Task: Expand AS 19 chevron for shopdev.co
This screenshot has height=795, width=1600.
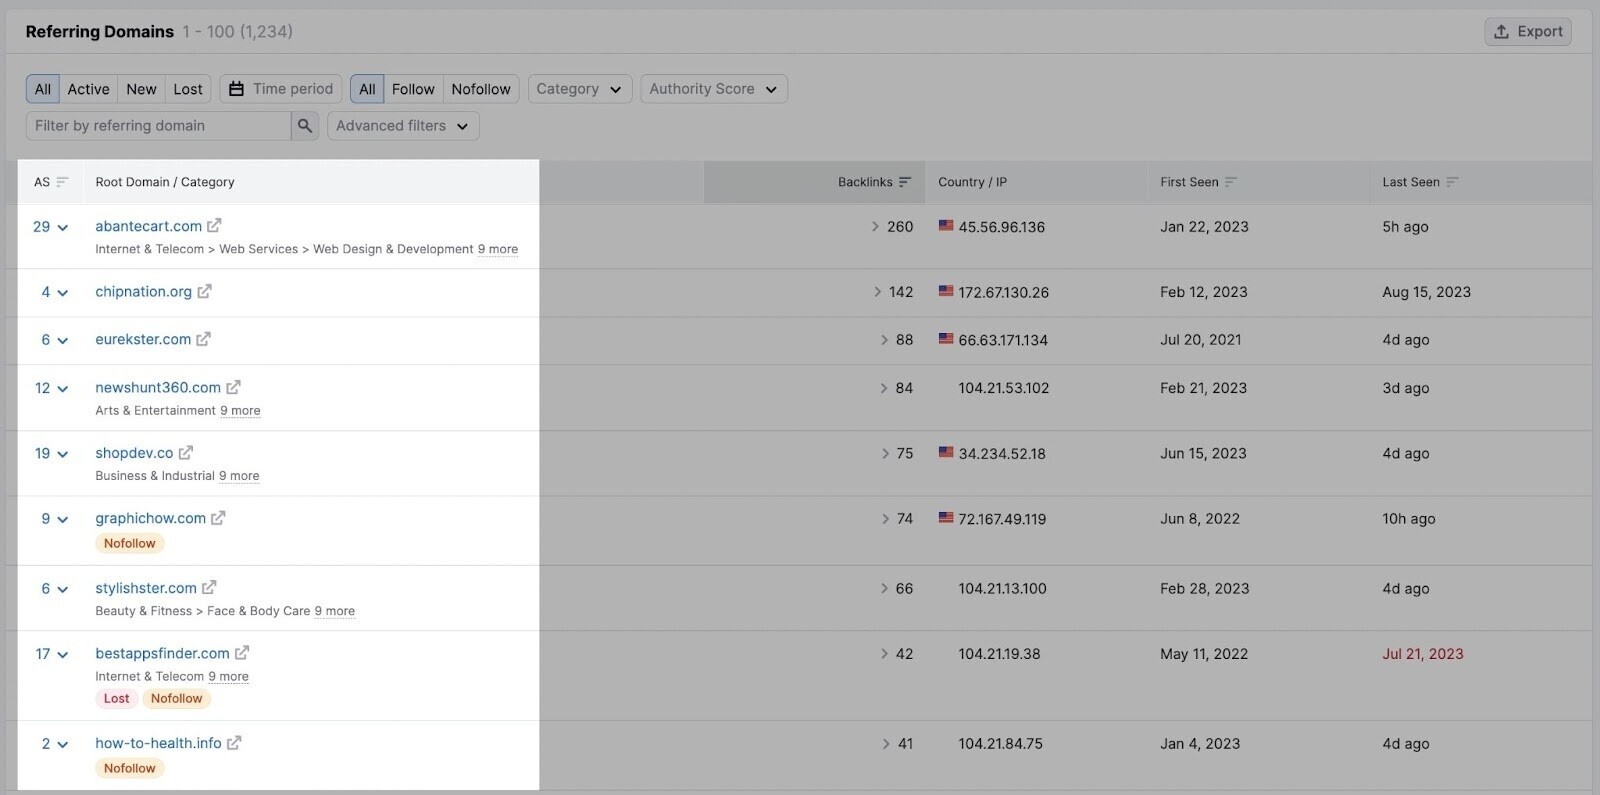Action: pos(63,454)
